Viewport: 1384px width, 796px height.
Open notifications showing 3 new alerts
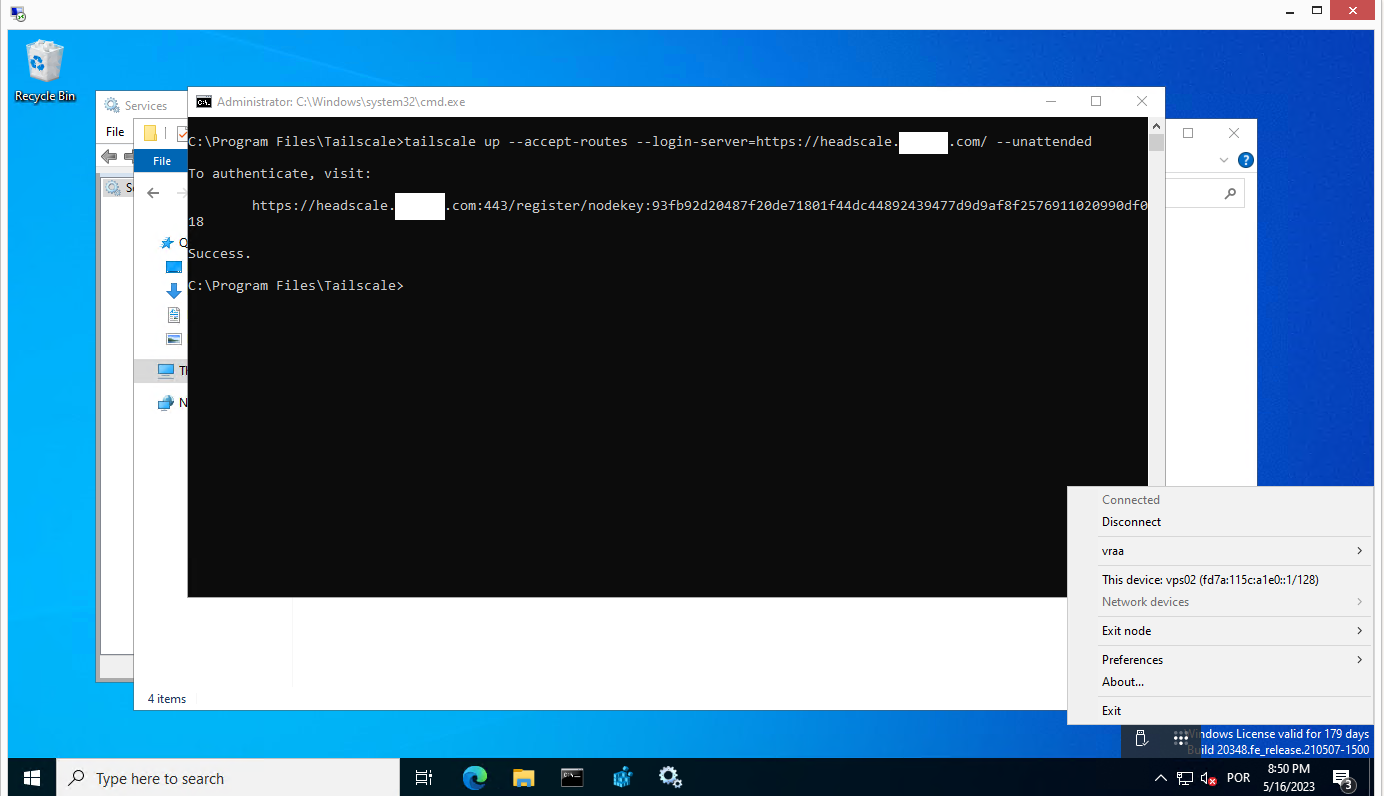click(x=1340, y=777)
